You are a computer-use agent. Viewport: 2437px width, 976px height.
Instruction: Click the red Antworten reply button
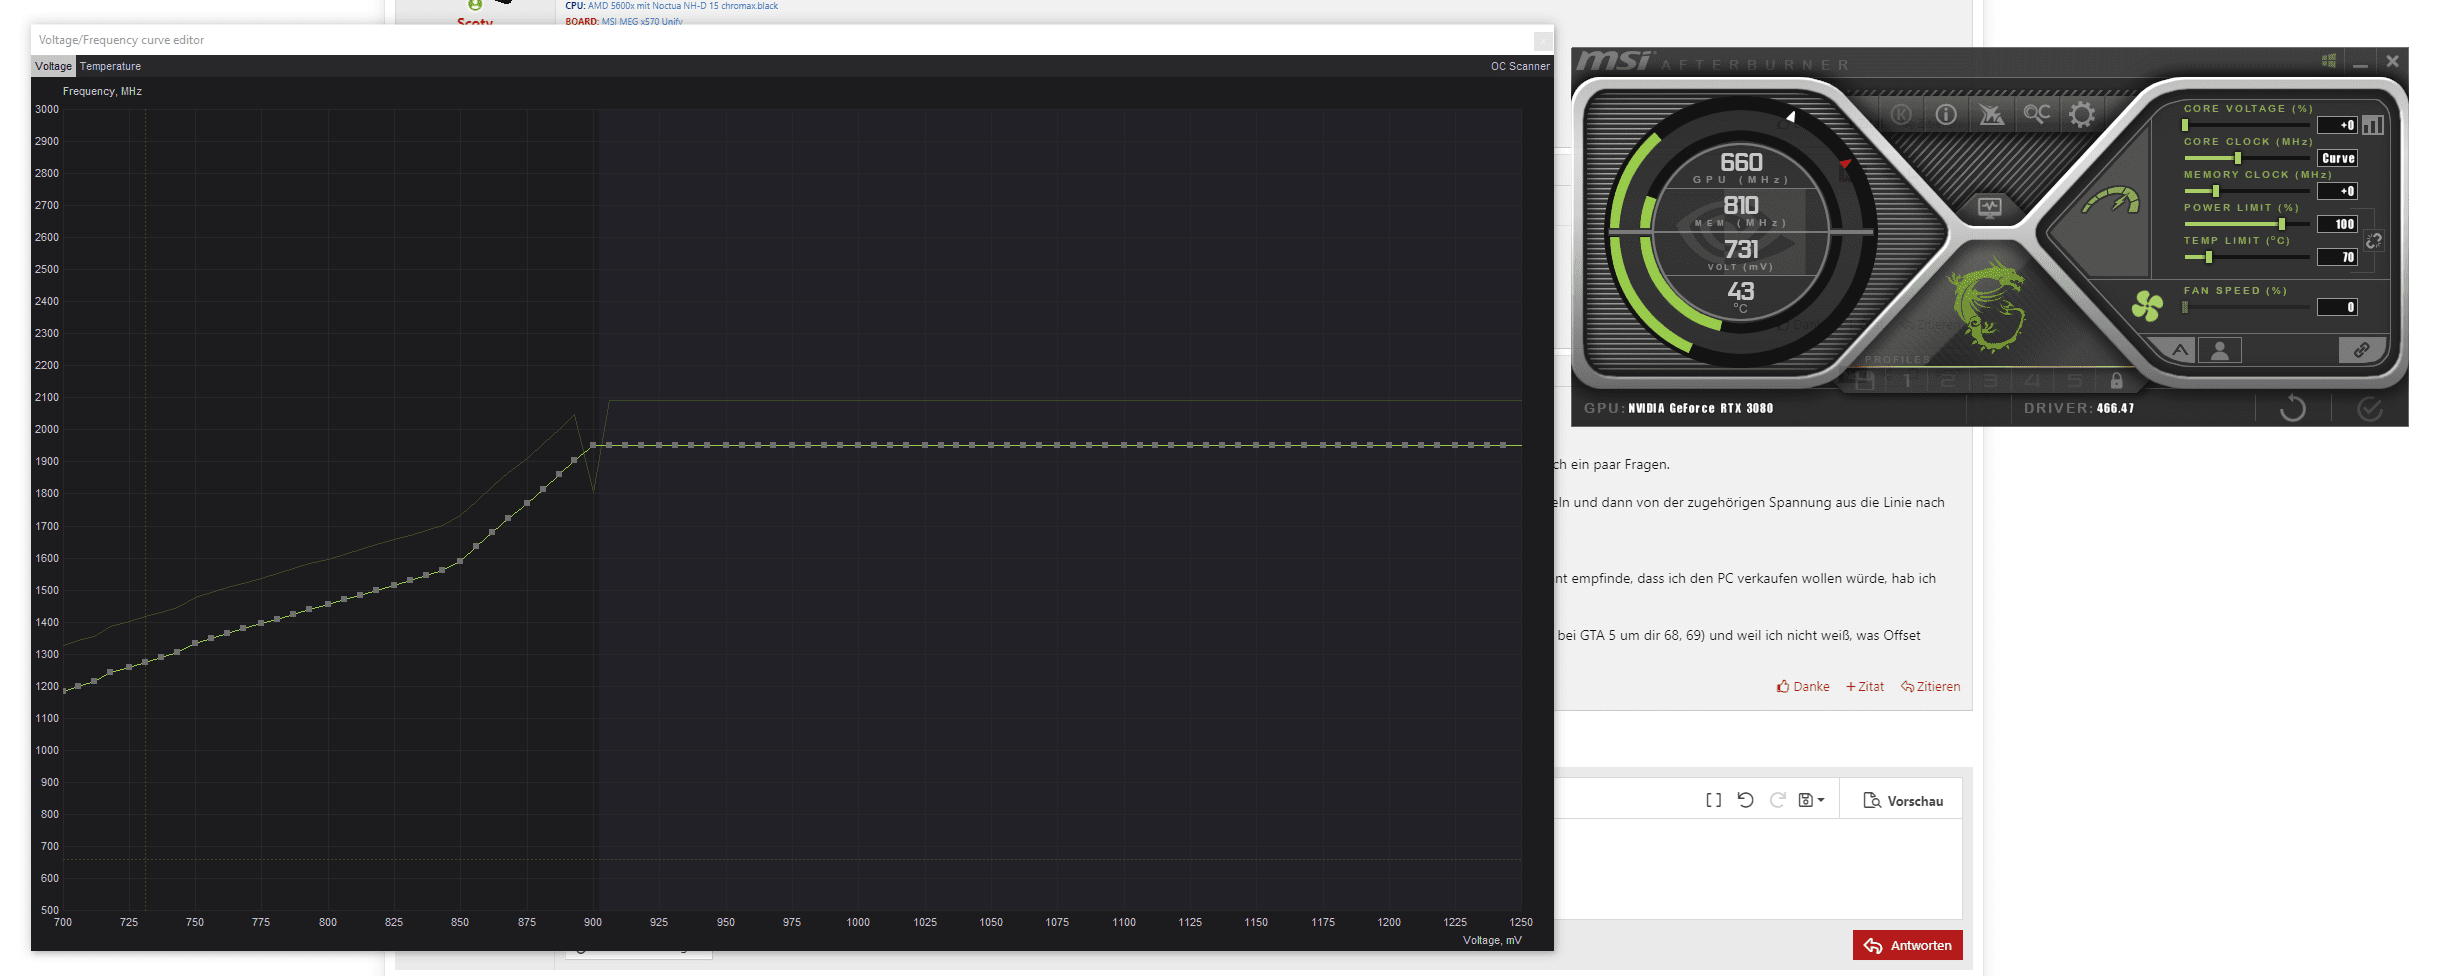tap(1907, 945)
